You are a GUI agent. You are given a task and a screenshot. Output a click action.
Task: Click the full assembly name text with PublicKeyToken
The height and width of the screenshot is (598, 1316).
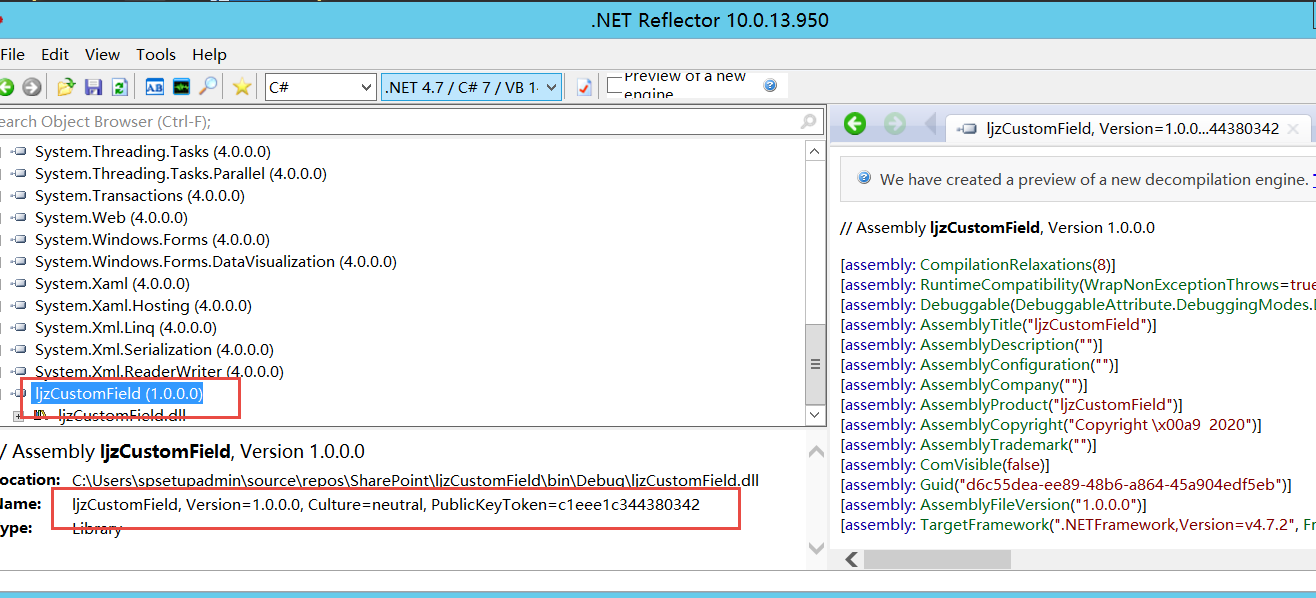[x=386, y=505]
